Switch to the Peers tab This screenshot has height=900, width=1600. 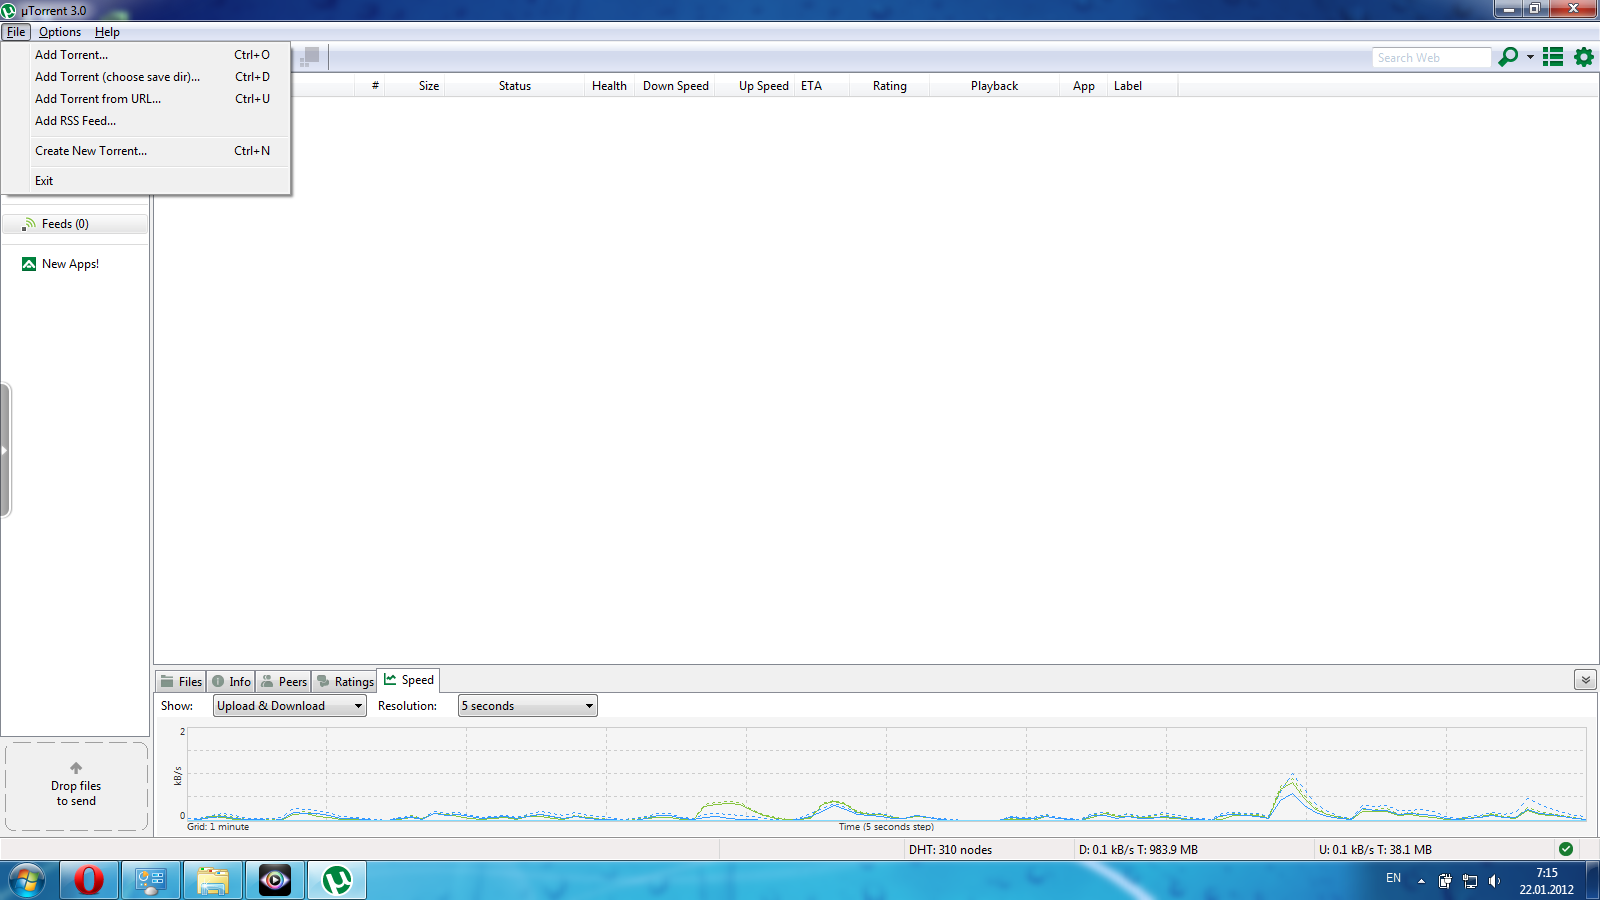(283, 682)
